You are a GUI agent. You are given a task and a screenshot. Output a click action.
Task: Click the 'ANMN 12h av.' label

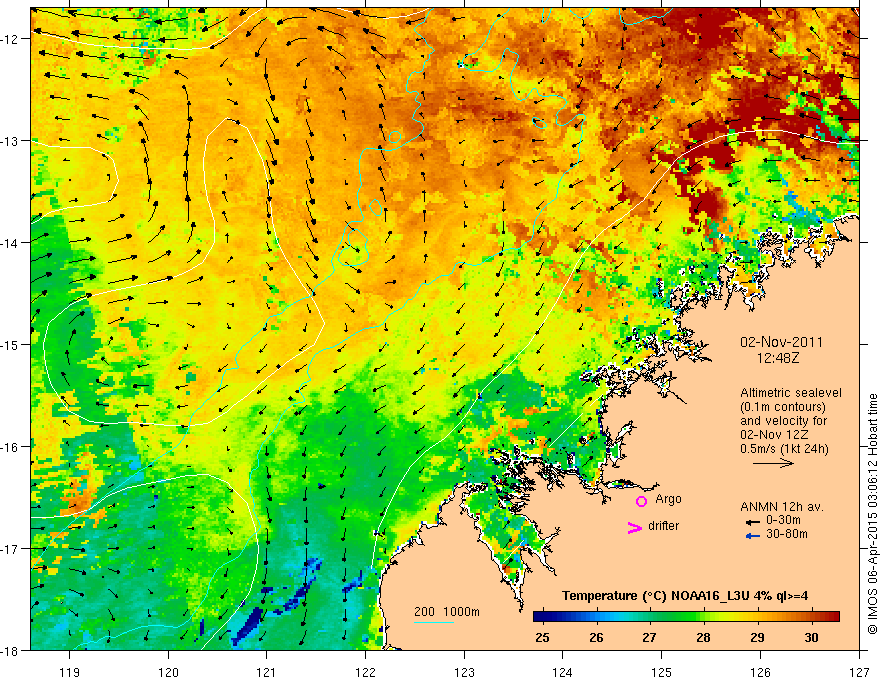[x=782, y=507]
